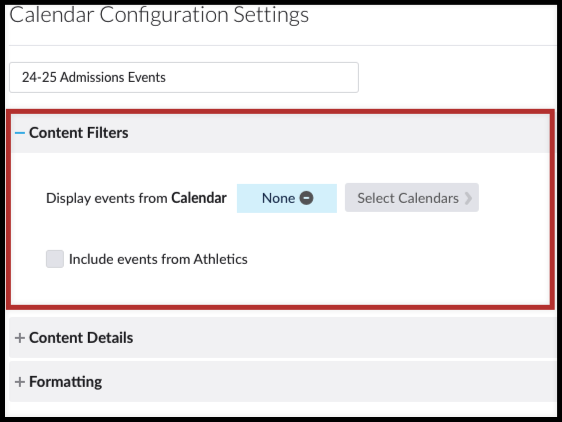The width and height of the screenshot is (562, 422).
Task: Collapse Content Filters using the minus icon
Action: pyautogui.click(x=20, y=133)
